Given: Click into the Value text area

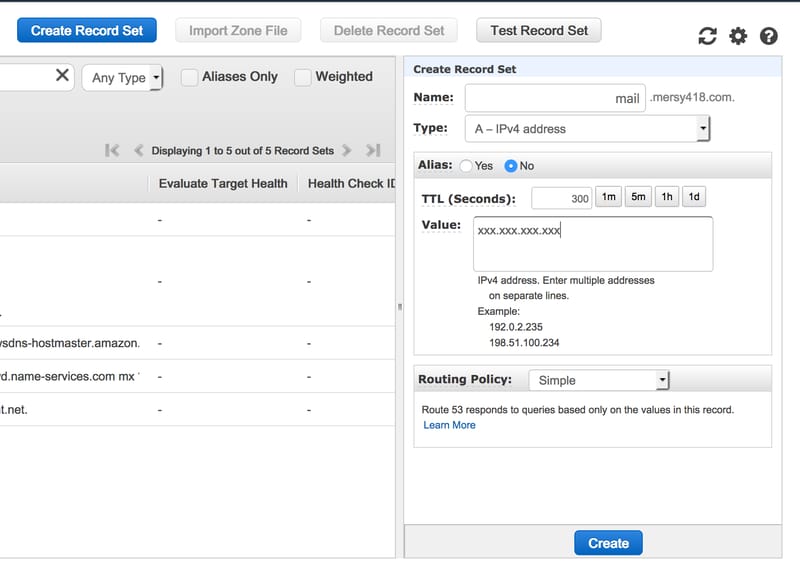Looking at the screenshot, I should (x=592, y=244).
